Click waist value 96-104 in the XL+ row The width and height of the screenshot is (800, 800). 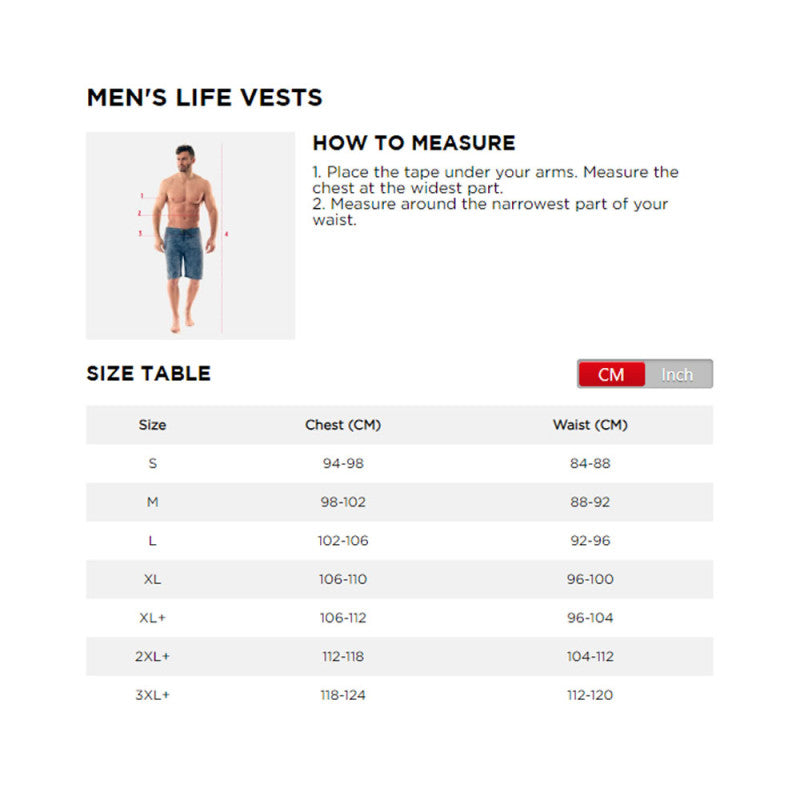point(590,618)
